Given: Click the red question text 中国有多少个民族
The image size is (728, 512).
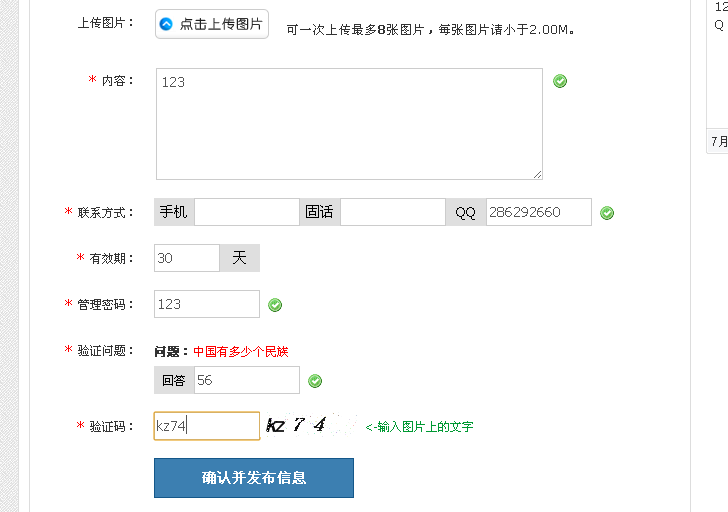Looking at the screenshot, I should (241, 351).
